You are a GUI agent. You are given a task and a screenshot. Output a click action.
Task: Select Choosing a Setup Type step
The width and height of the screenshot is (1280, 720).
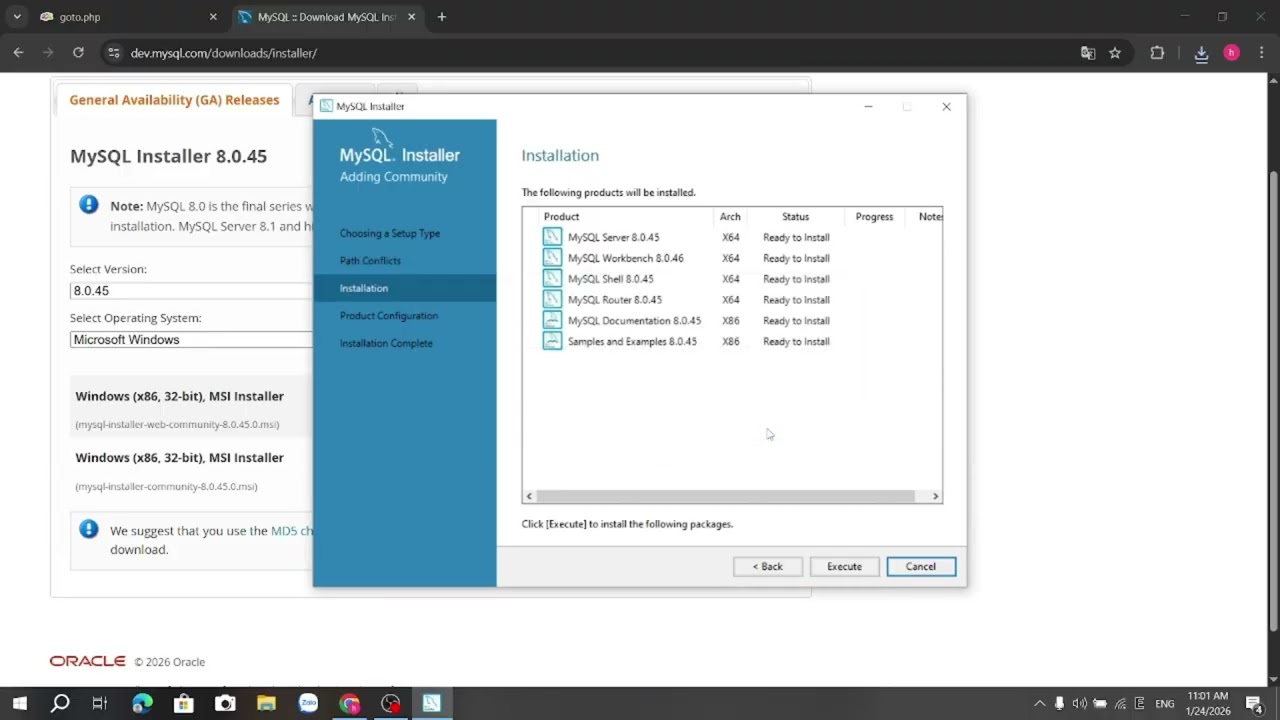coord(389,233)
